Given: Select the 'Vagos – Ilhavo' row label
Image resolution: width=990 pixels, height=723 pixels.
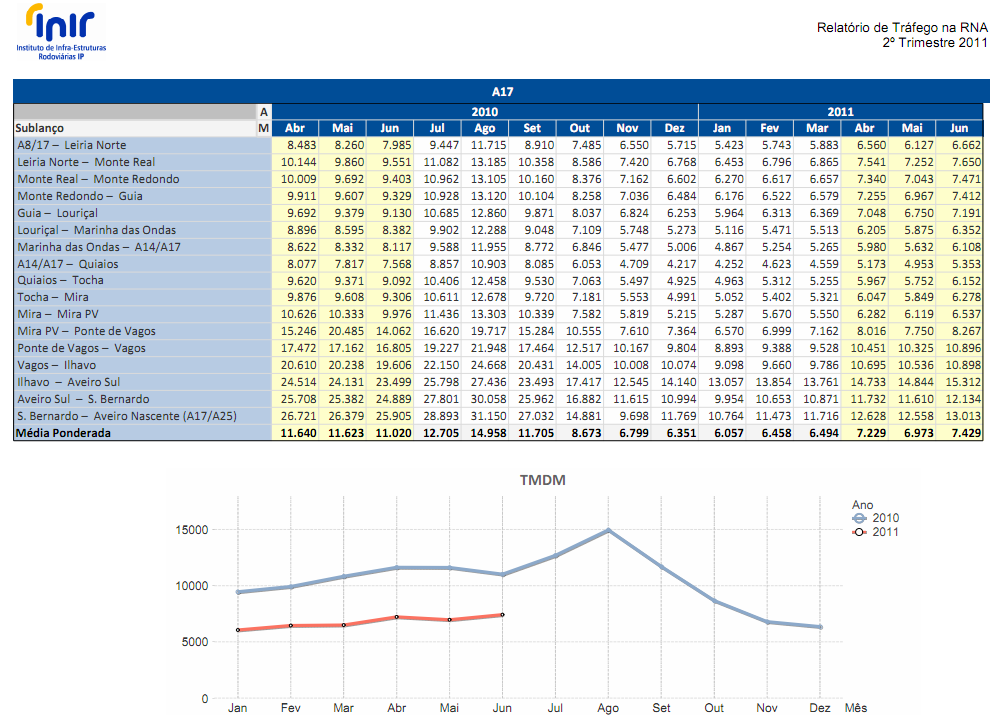Looking at the screenshot, I should pos(56,366).
